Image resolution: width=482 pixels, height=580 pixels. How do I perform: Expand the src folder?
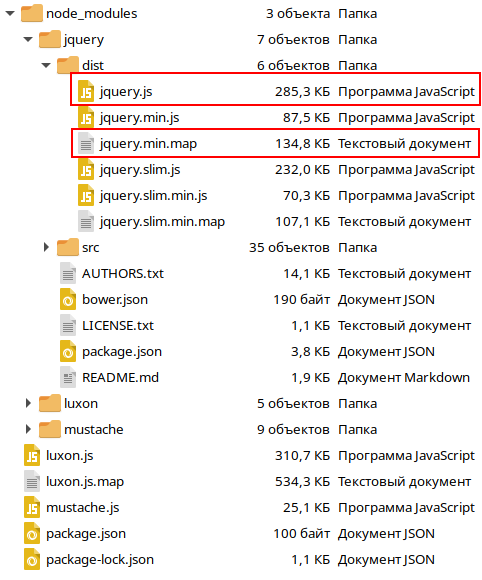pos(46,247)
